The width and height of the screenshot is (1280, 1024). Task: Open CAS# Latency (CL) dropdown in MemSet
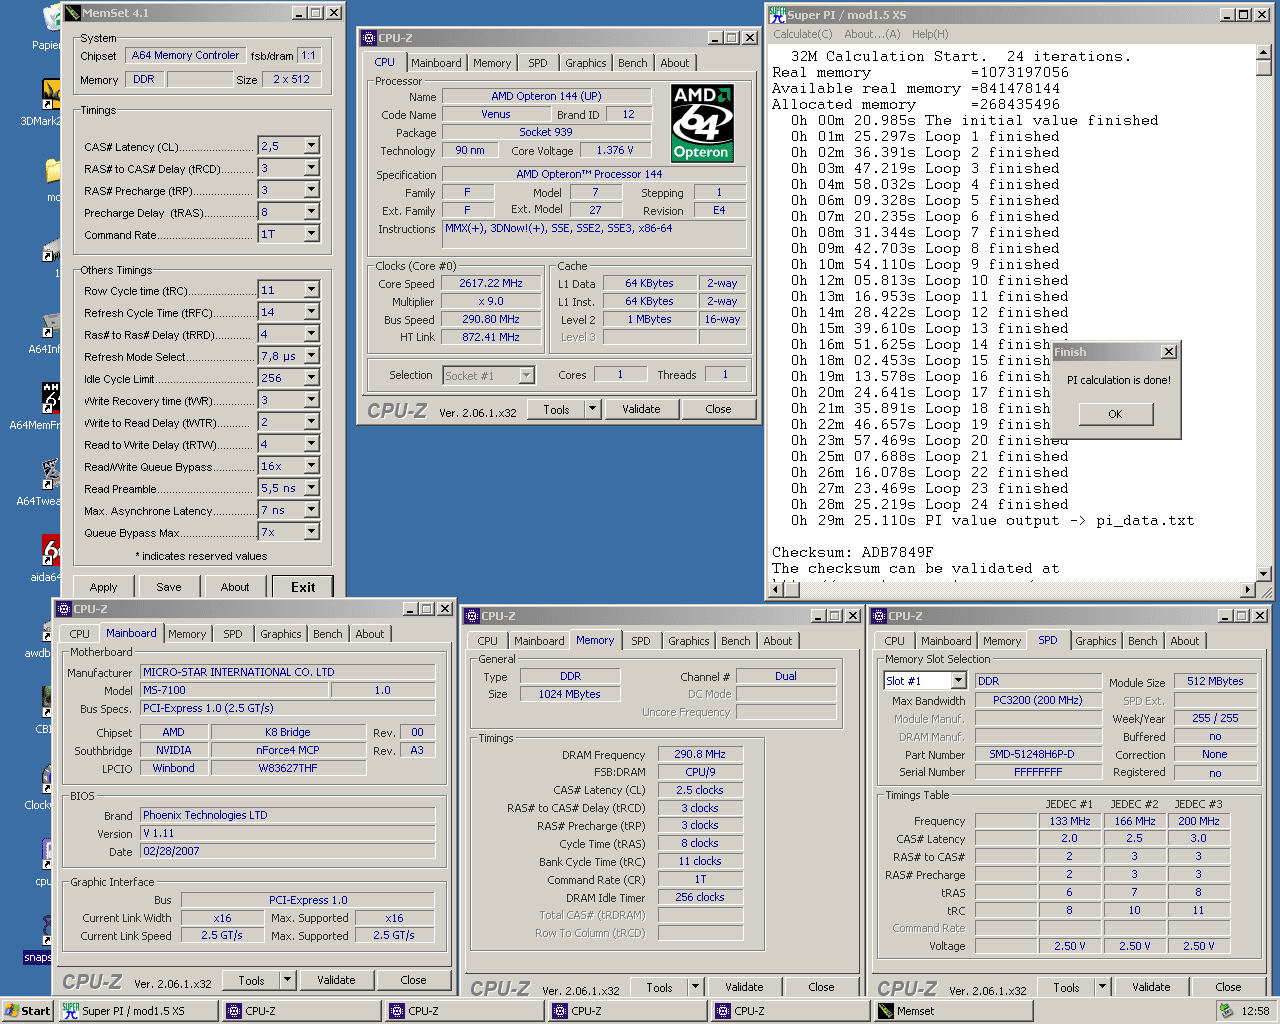[x=311, y=146]
